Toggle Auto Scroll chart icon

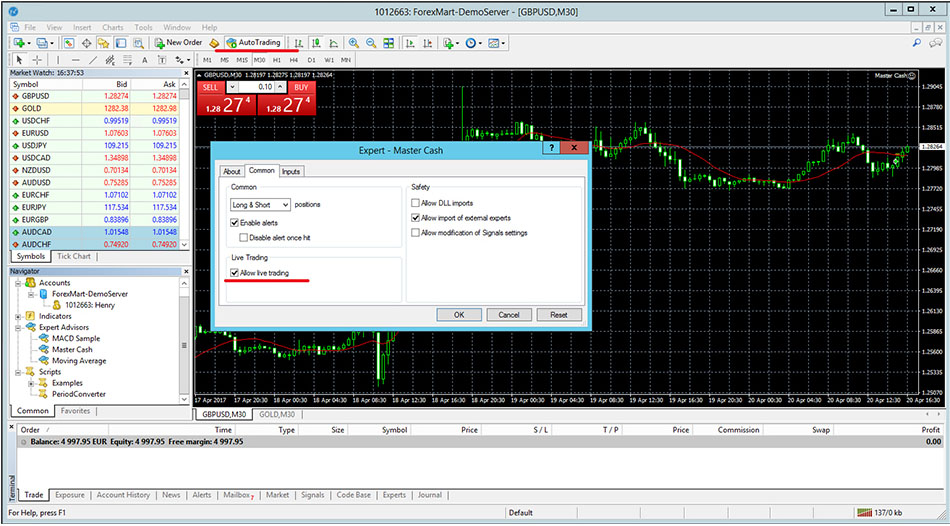(x=410, y=43)
